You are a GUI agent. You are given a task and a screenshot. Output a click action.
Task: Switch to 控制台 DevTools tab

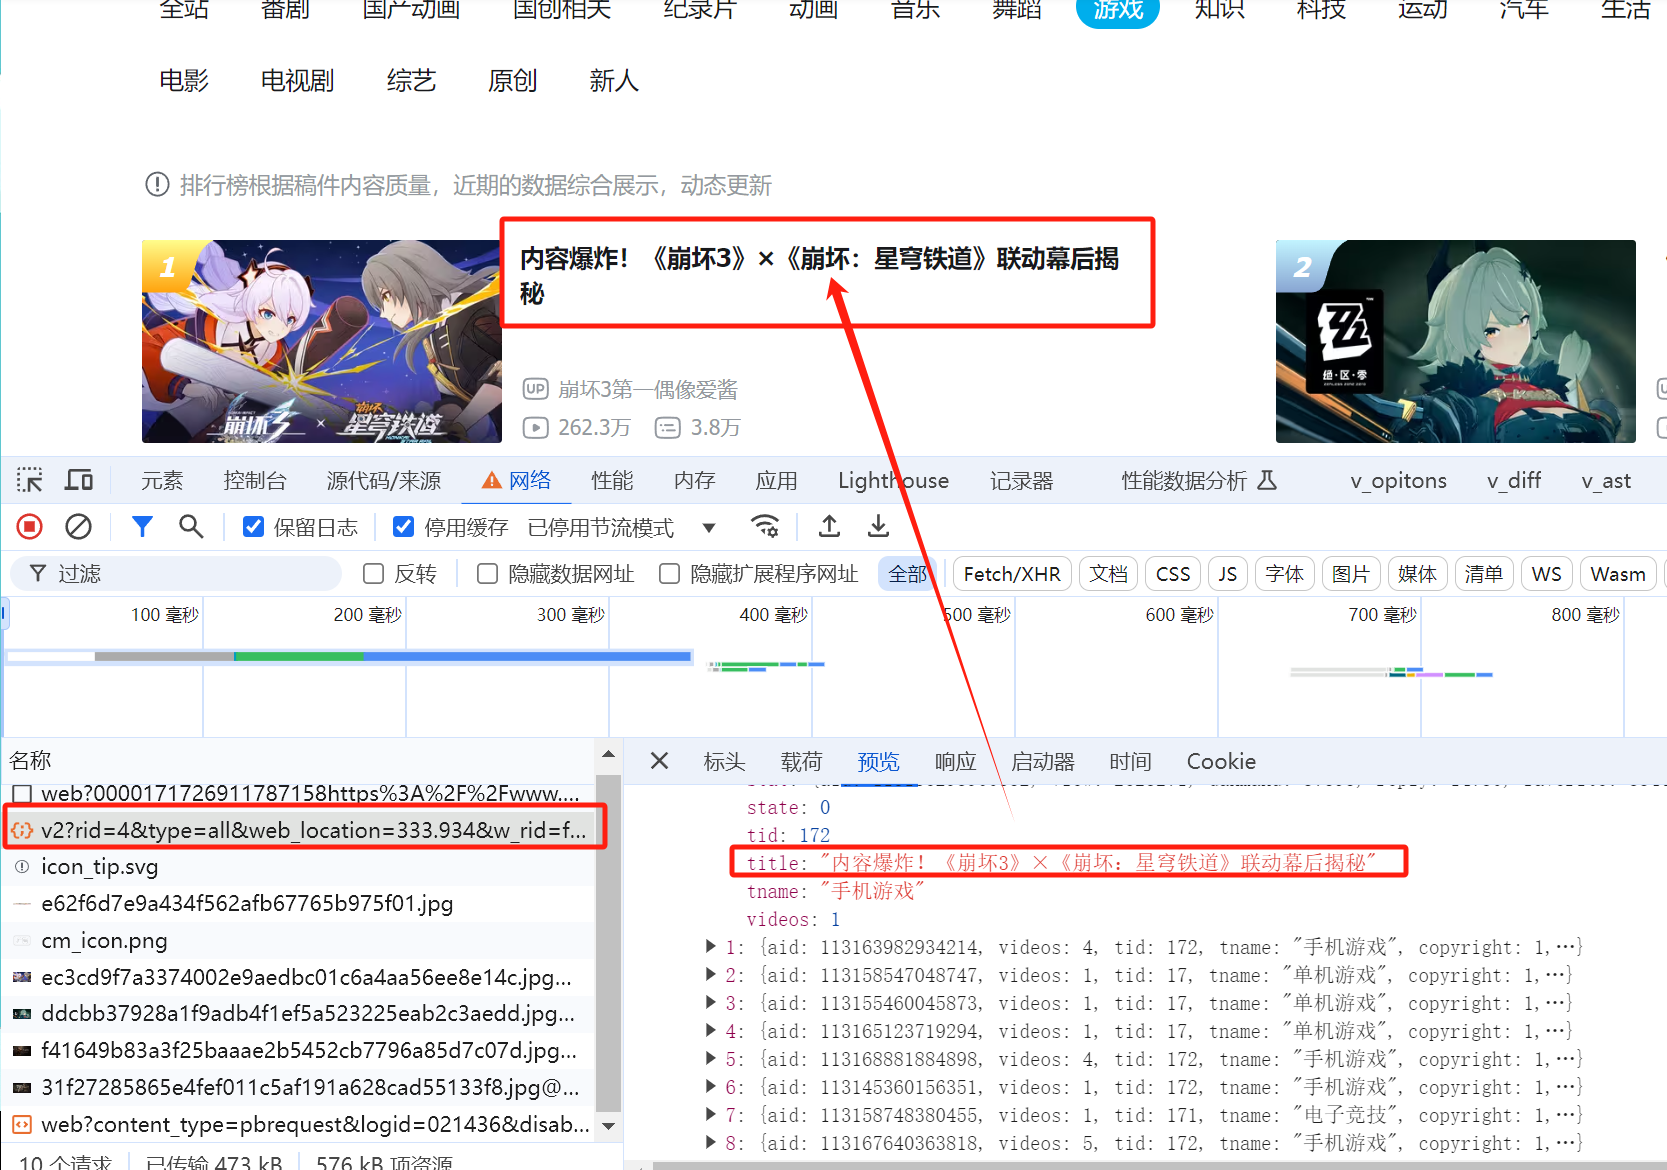coord(255,481)
